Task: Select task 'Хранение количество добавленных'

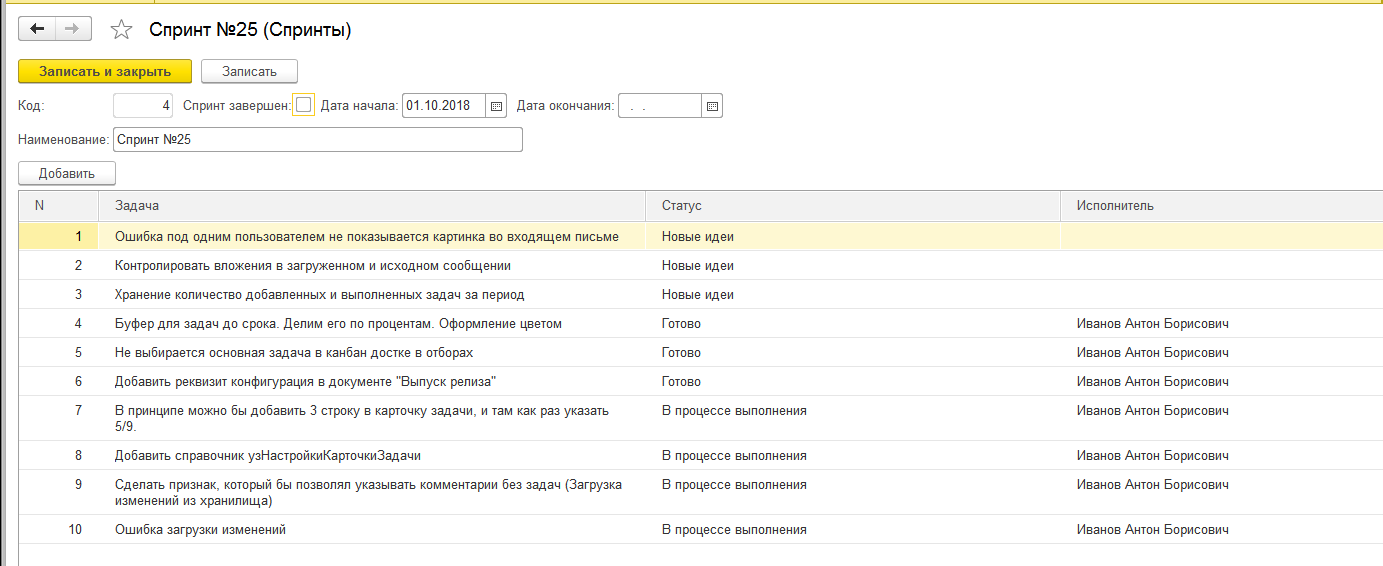Action: pyautogui.click(x=320, y=295)
